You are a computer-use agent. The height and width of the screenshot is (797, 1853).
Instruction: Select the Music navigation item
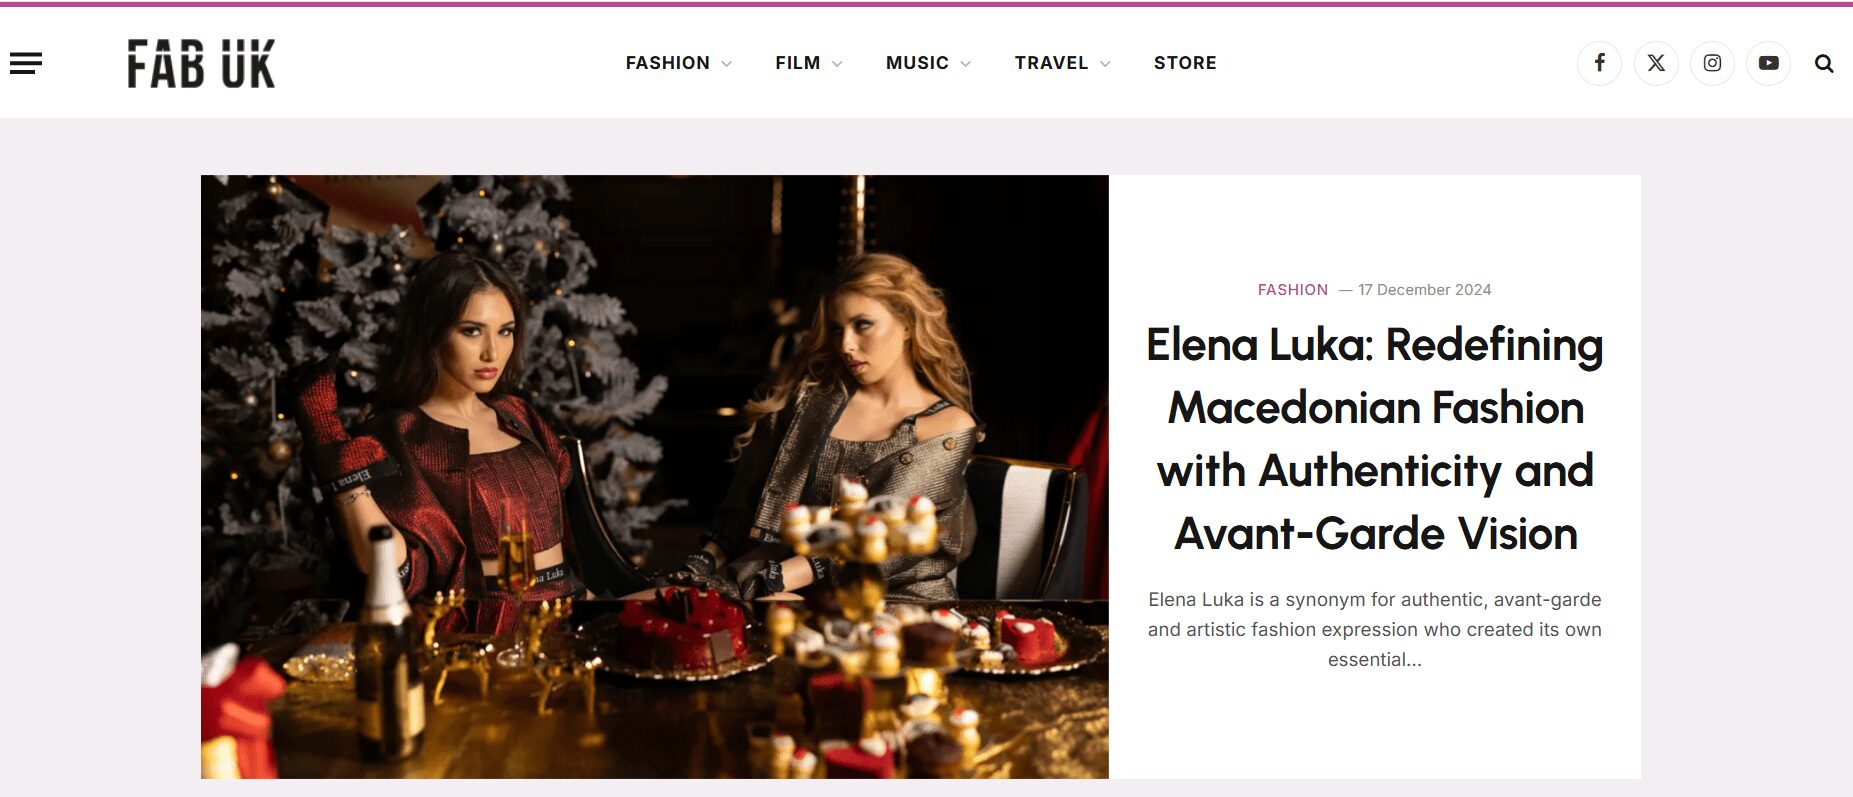tap(917, 63)
